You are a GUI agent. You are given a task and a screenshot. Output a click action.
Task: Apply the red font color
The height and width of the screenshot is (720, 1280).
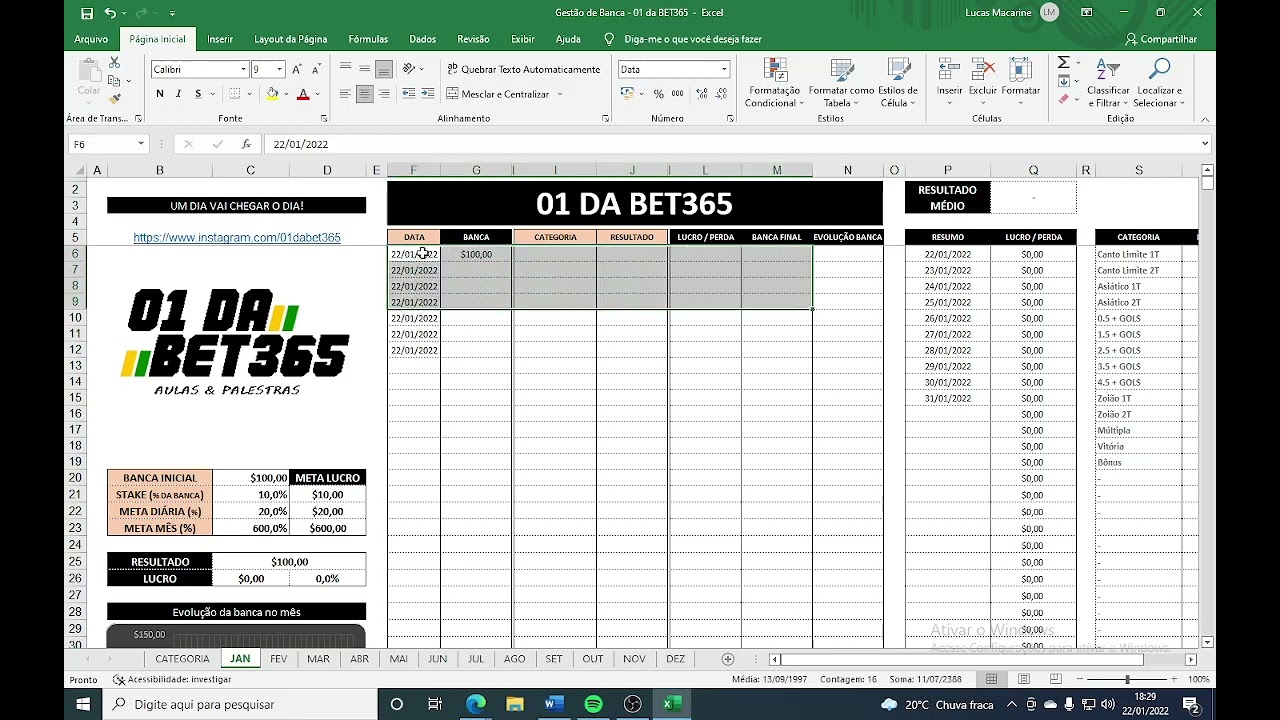coord(303,94)
